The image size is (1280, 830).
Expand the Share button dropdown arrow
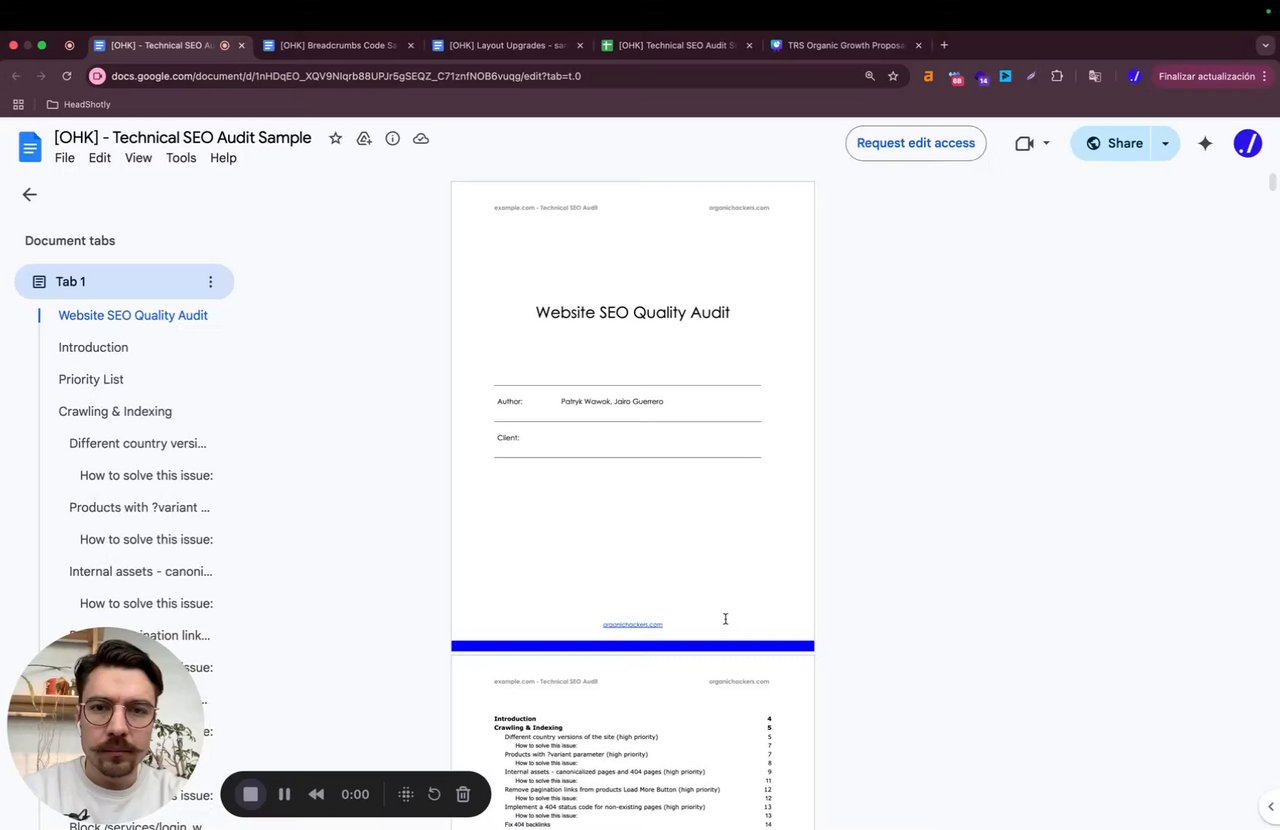pos(1165,143)
